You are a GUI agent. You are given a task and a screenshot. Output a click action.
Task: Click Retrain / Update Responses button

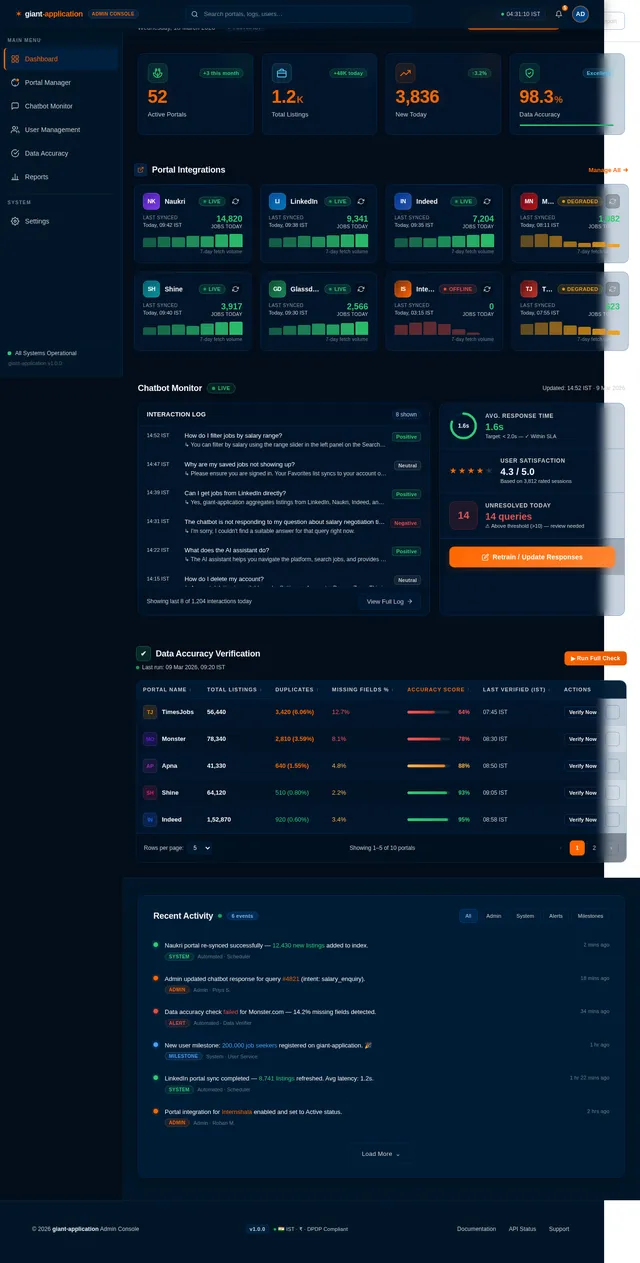532,557
